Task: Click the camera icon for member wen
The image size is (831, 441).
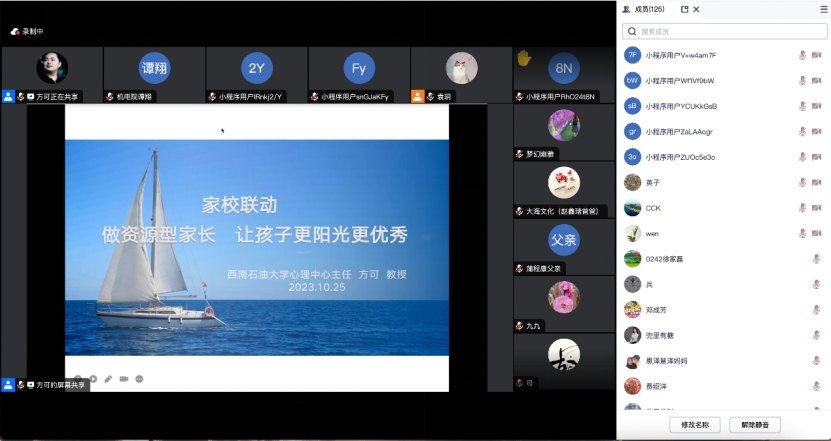Action: [817, 233]
